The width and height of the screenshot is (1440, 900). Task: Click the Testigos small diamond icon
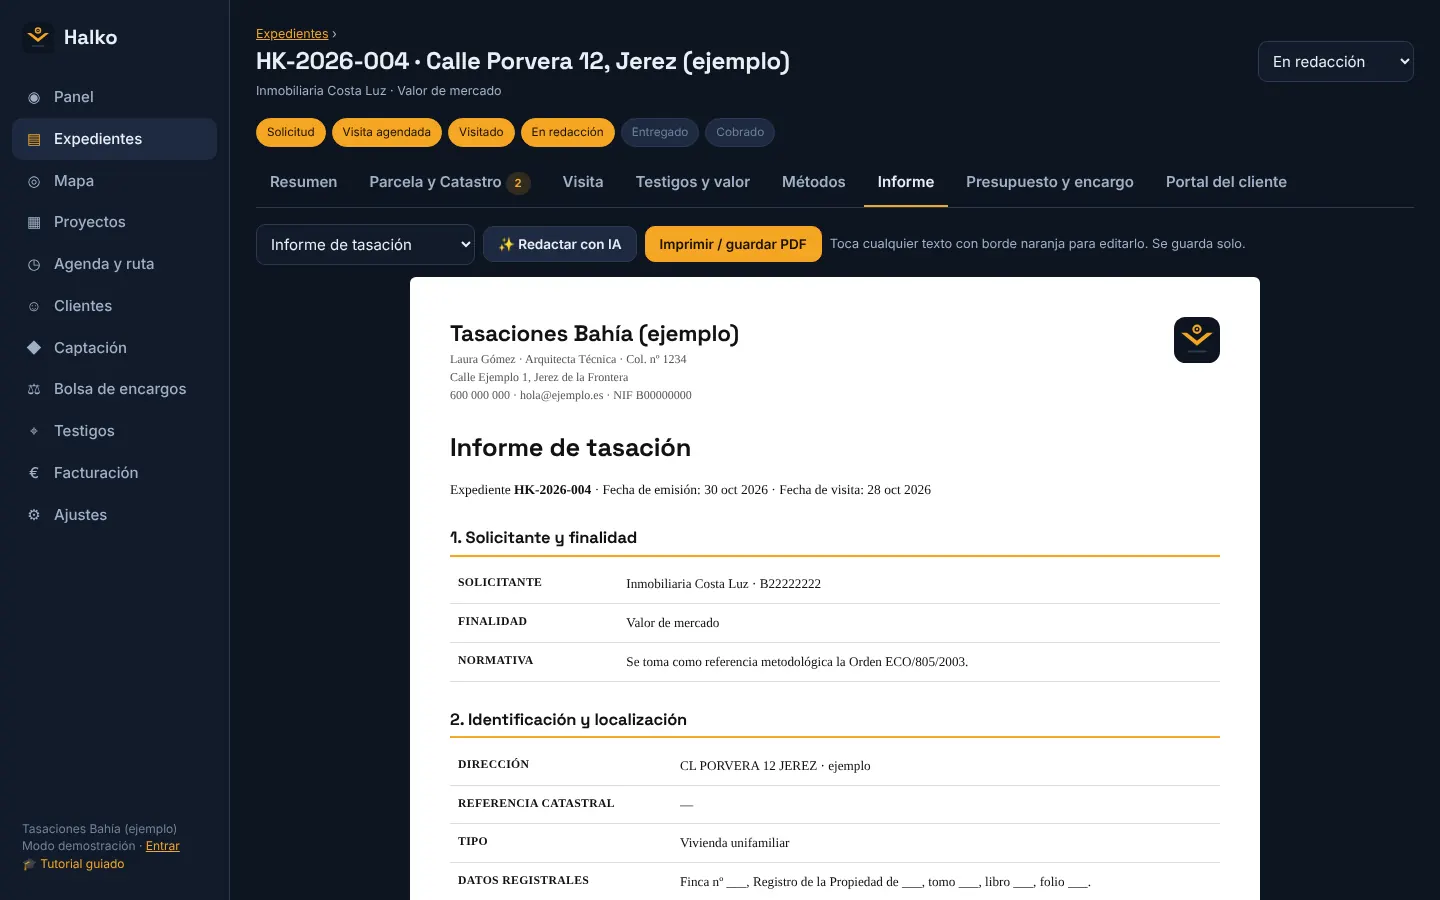point(34,432)
